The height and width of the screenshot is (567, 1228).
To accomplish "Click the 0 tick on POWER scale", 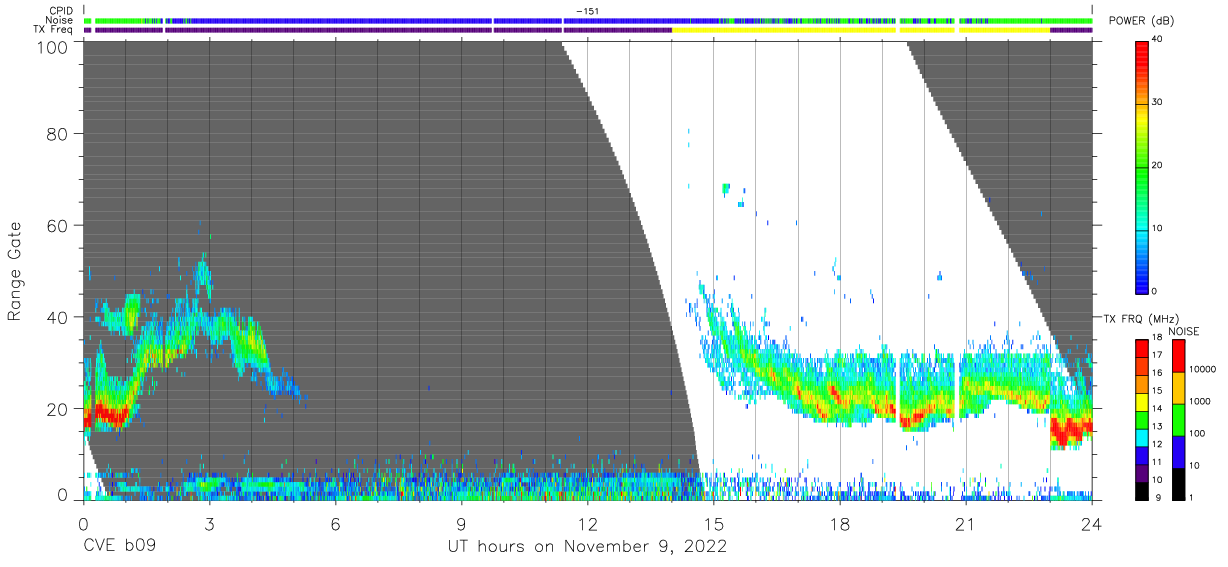I will [x=1155, y=291].
